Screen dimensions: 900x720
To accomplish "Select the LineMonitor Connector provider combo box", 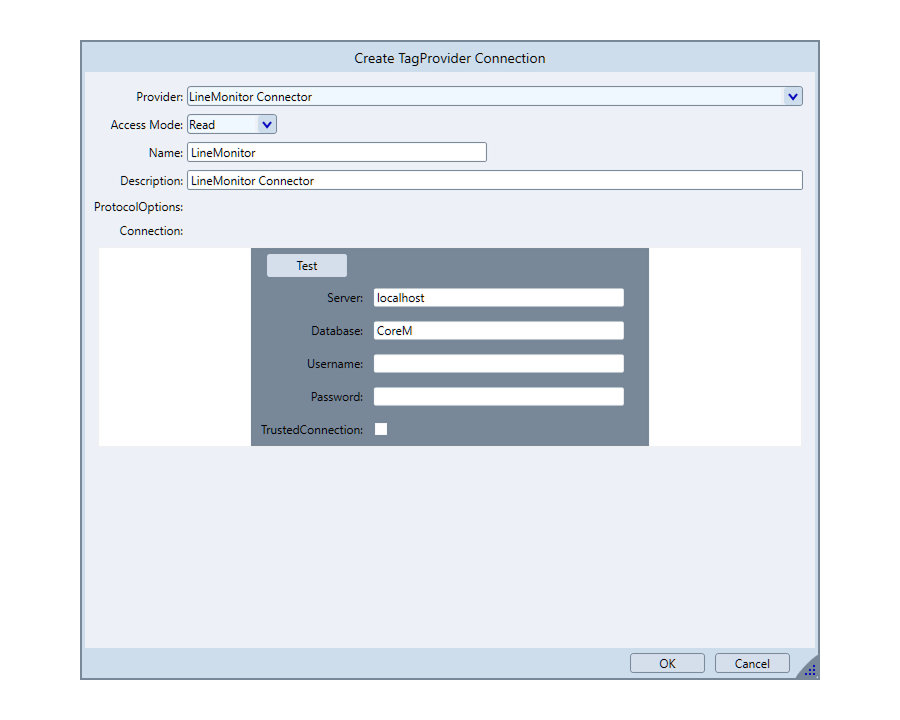I will tap(480, 97).
